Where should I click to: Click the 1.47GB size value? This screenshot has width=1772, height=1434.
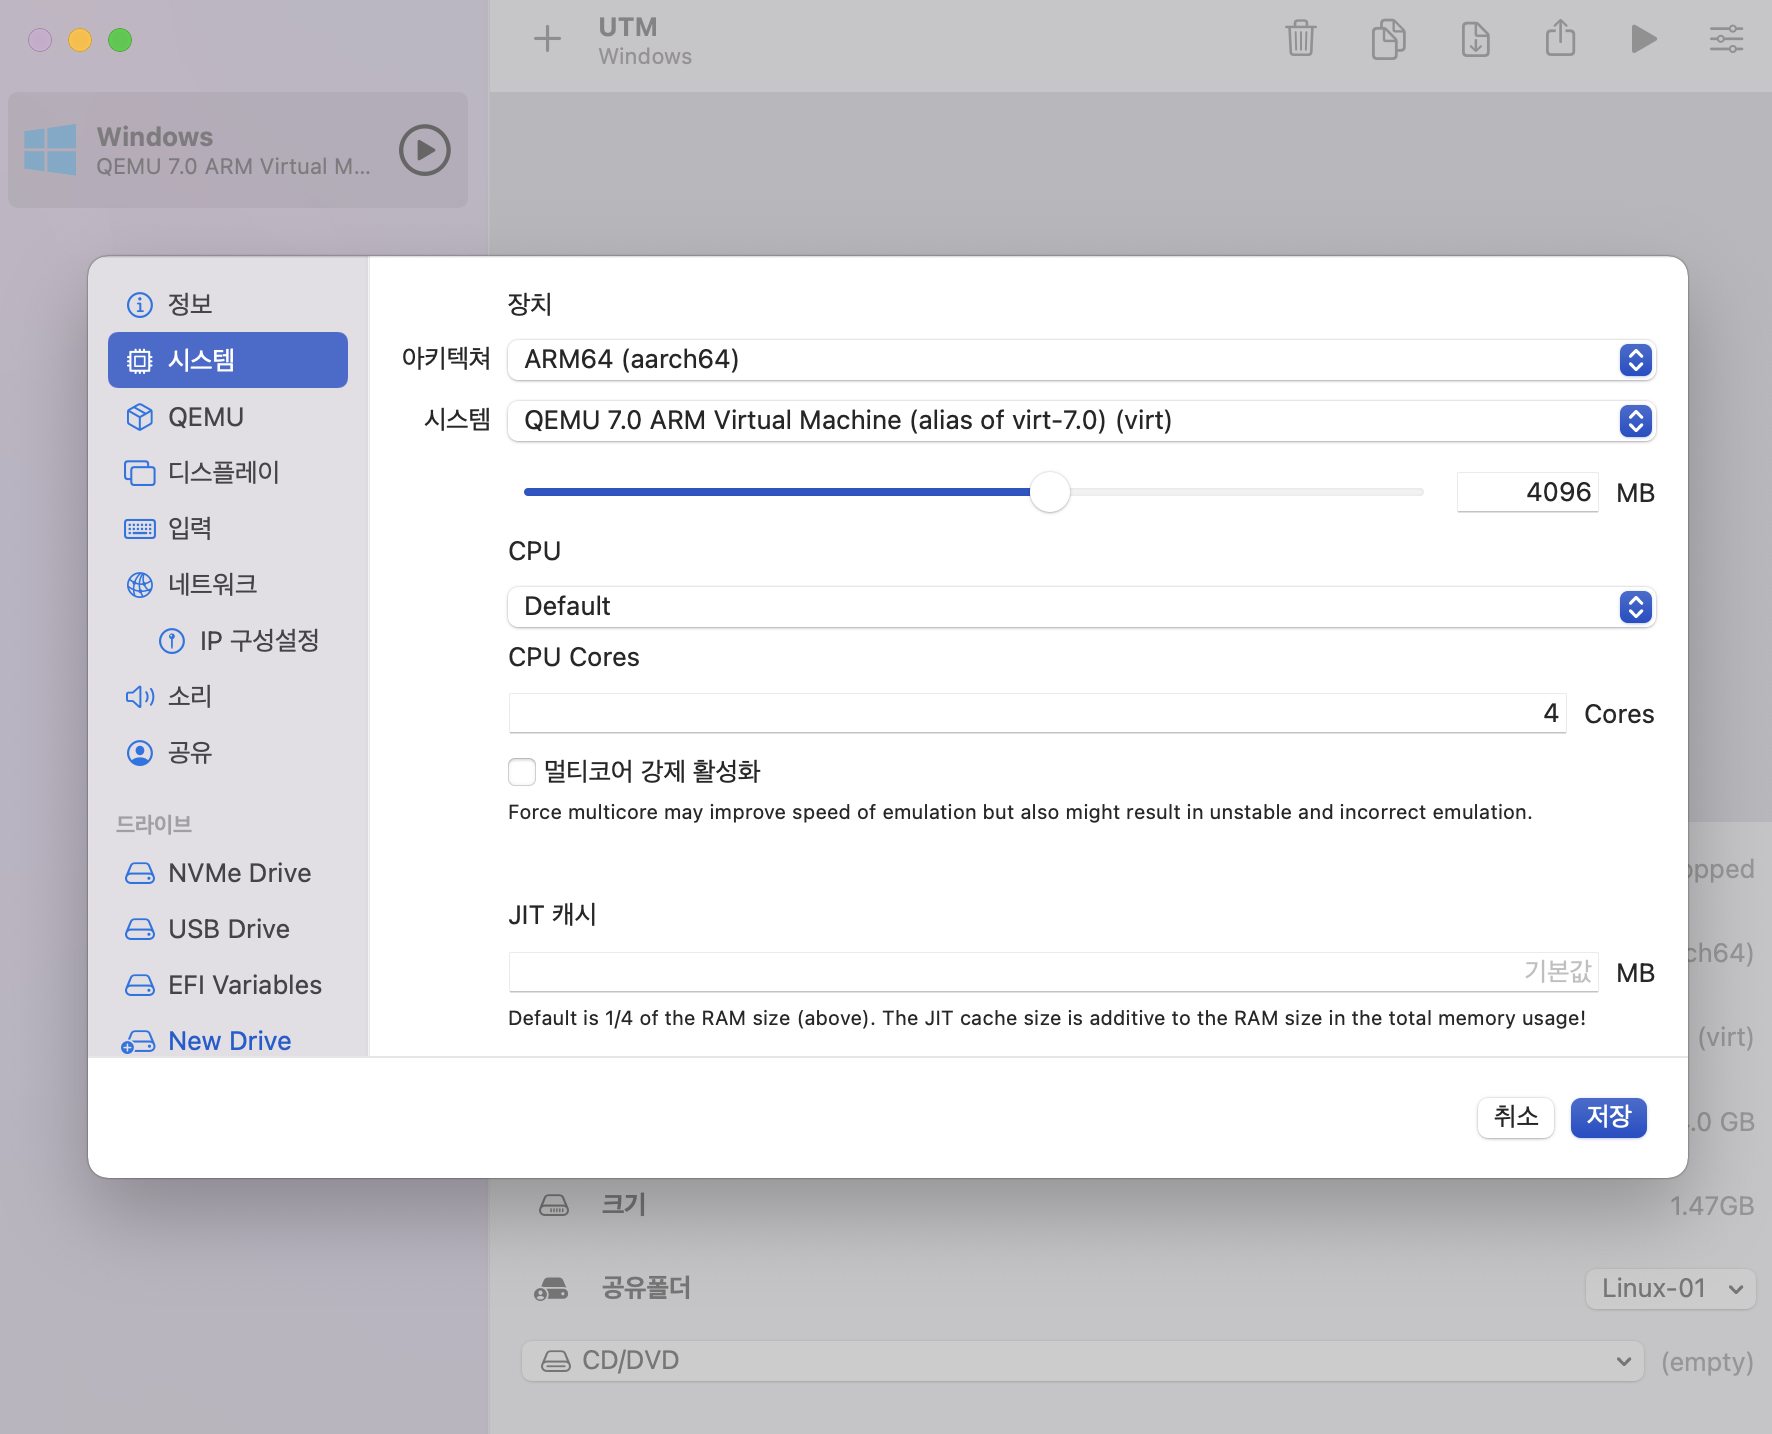1712,1205
